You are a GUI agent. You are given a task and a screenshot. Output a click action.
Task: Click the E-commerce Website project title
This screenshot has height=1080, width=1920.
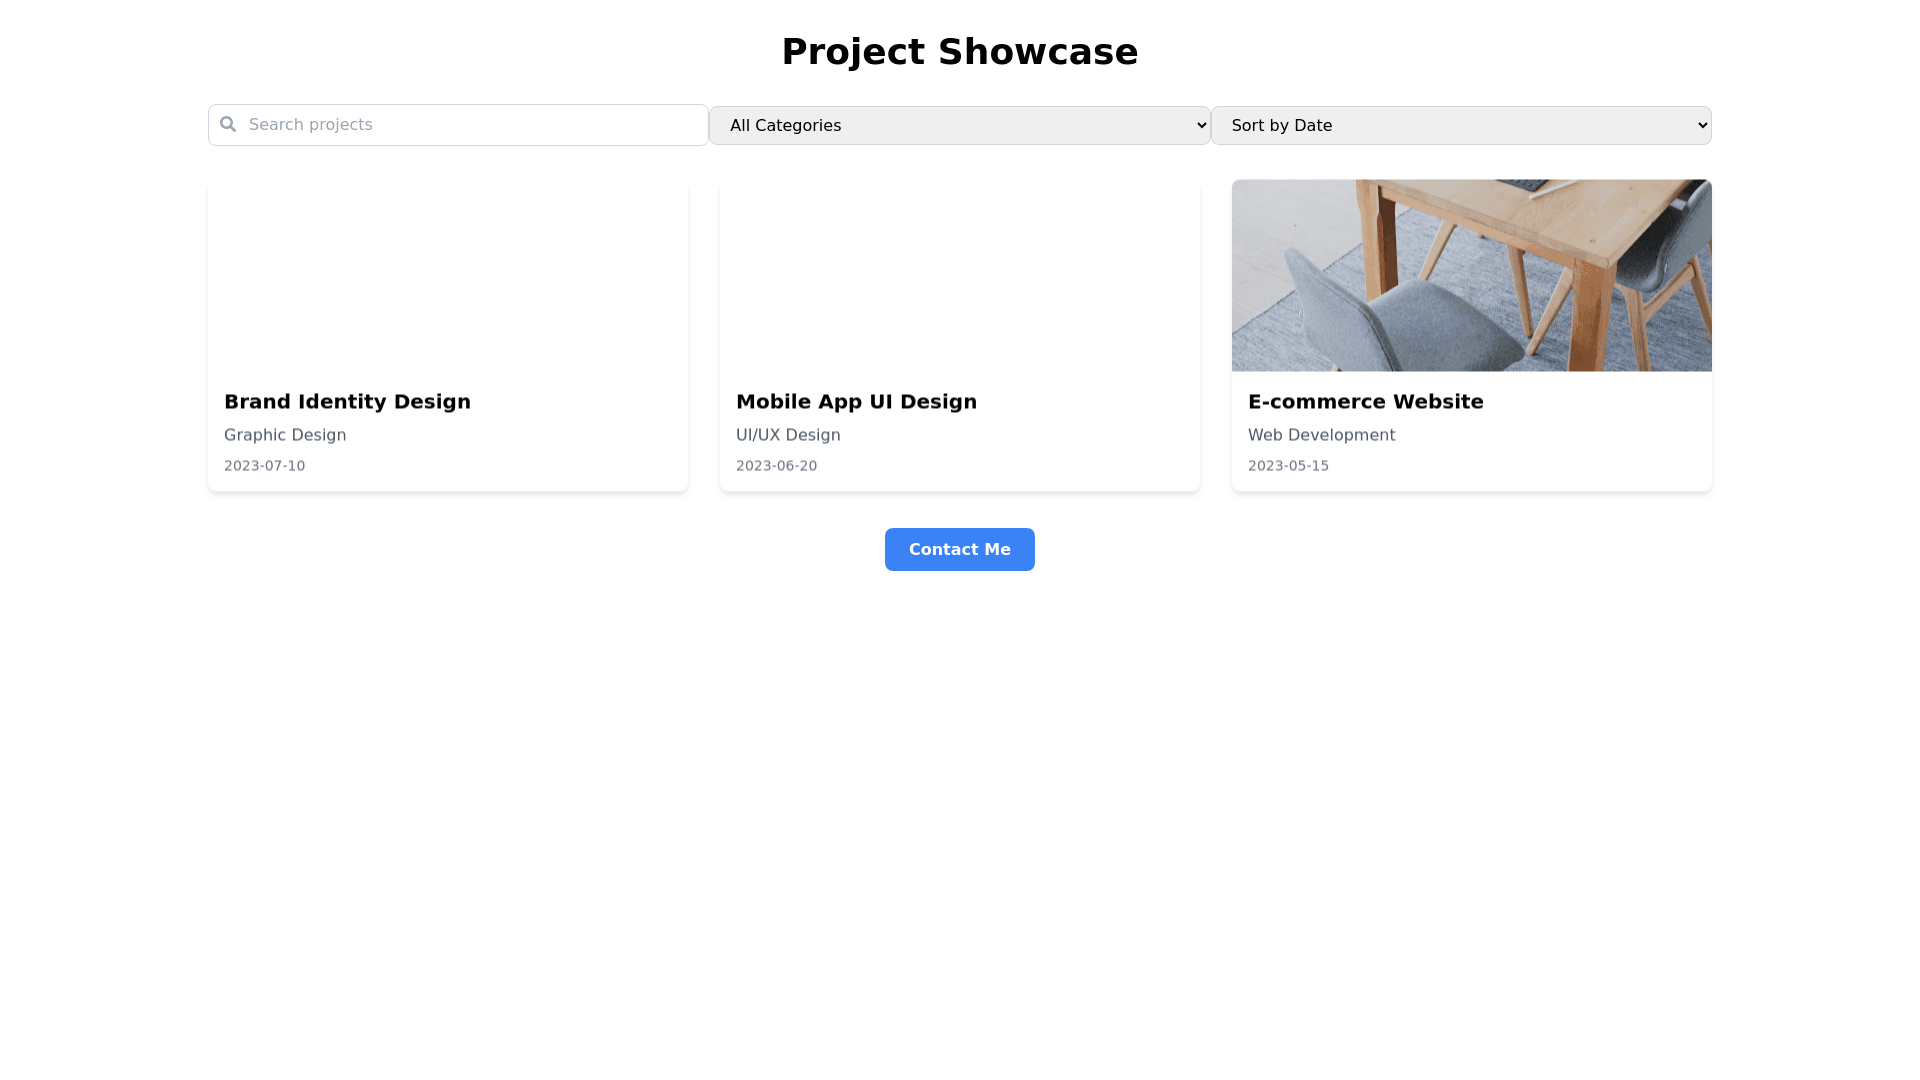[x=1365, y=402]
